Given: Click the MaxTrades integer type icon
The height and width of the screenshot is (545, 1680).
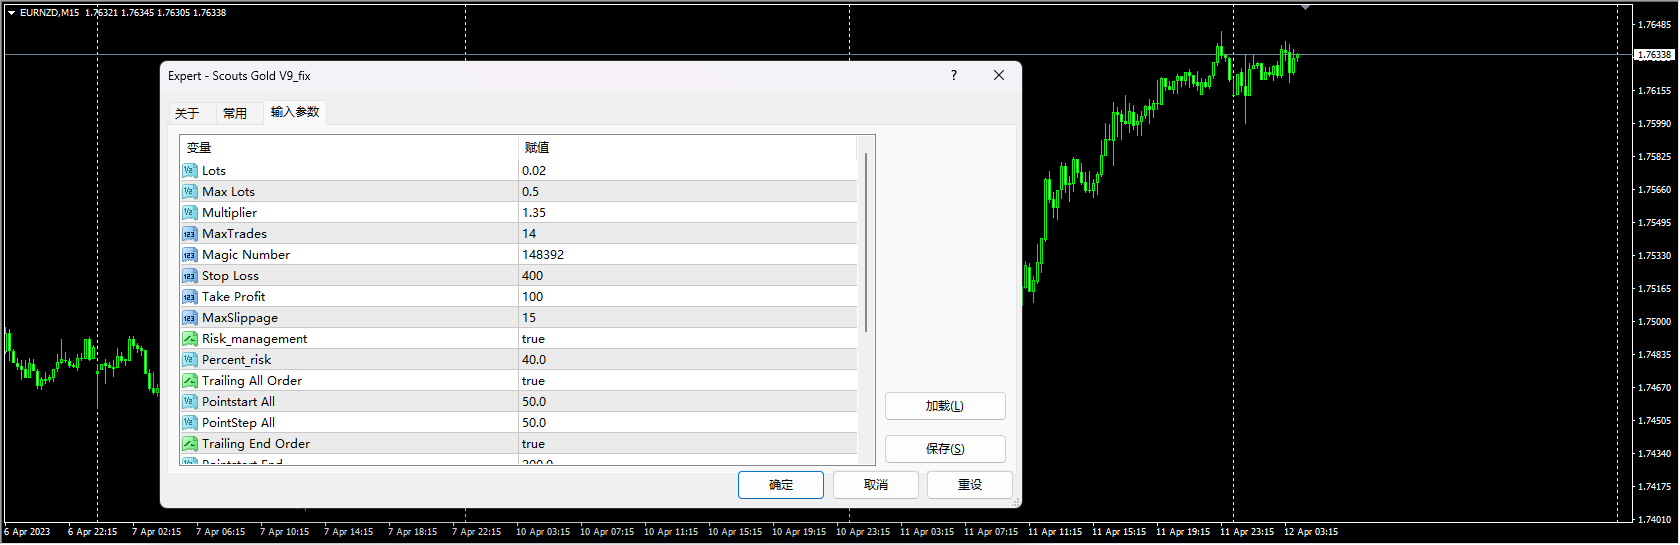Looking at the screenshot, I should coord(190,234).
